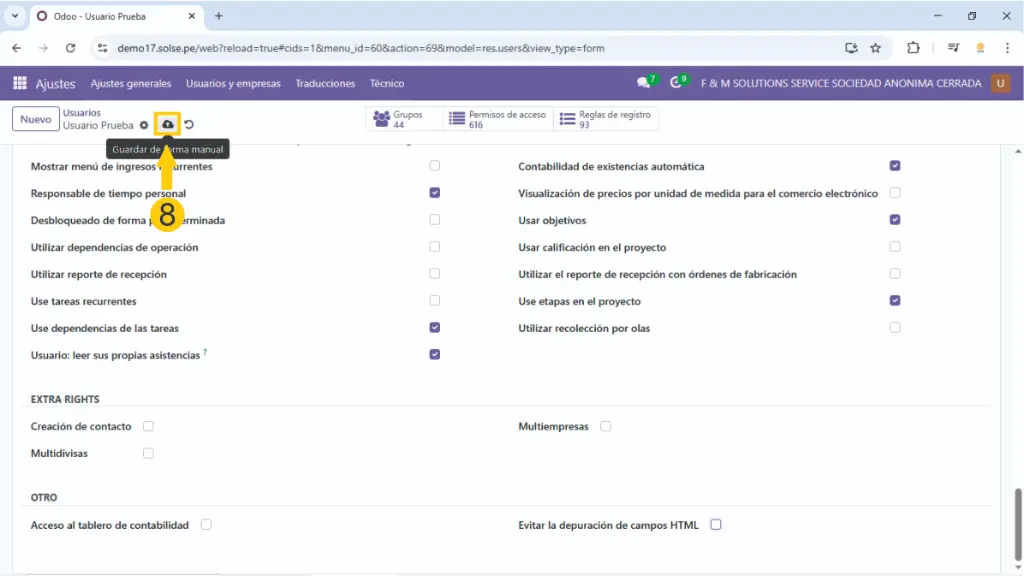
Task: Open the chat messages icon in navbar
Action: pos(644,84)
